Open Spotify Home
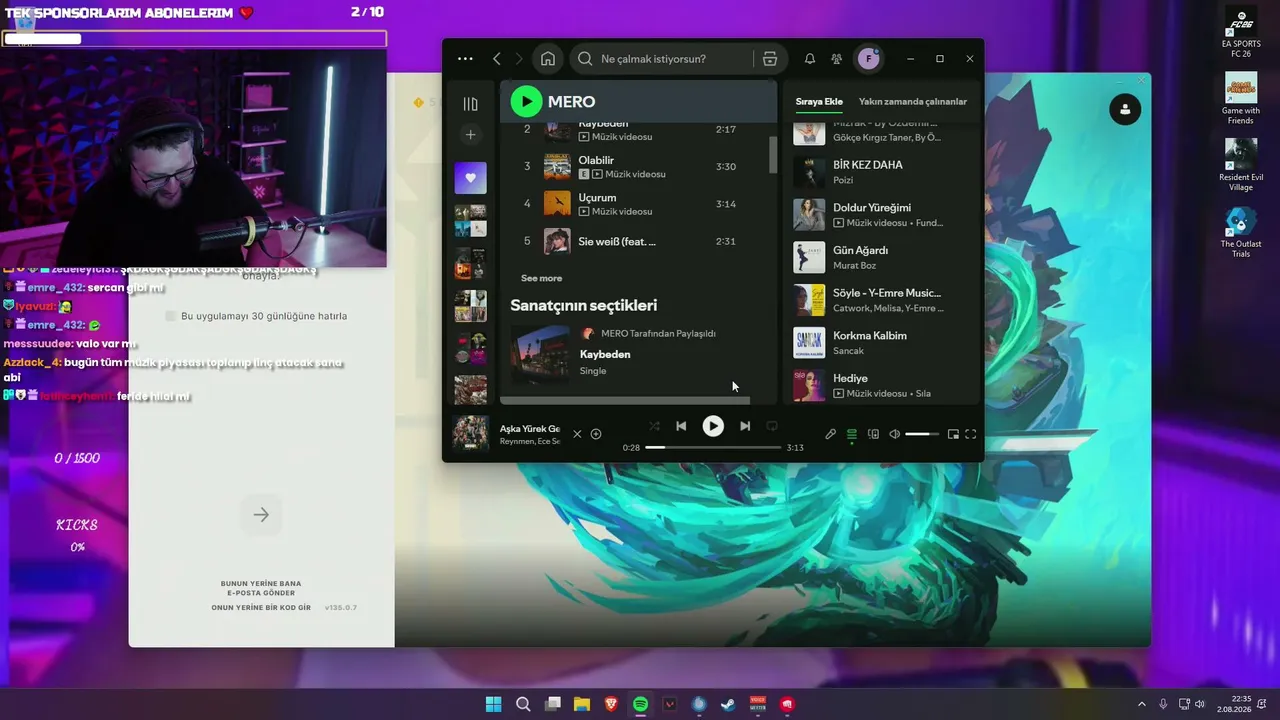Image resolution: width=1280 pixels, height=720 pixels. click(548, 59)
